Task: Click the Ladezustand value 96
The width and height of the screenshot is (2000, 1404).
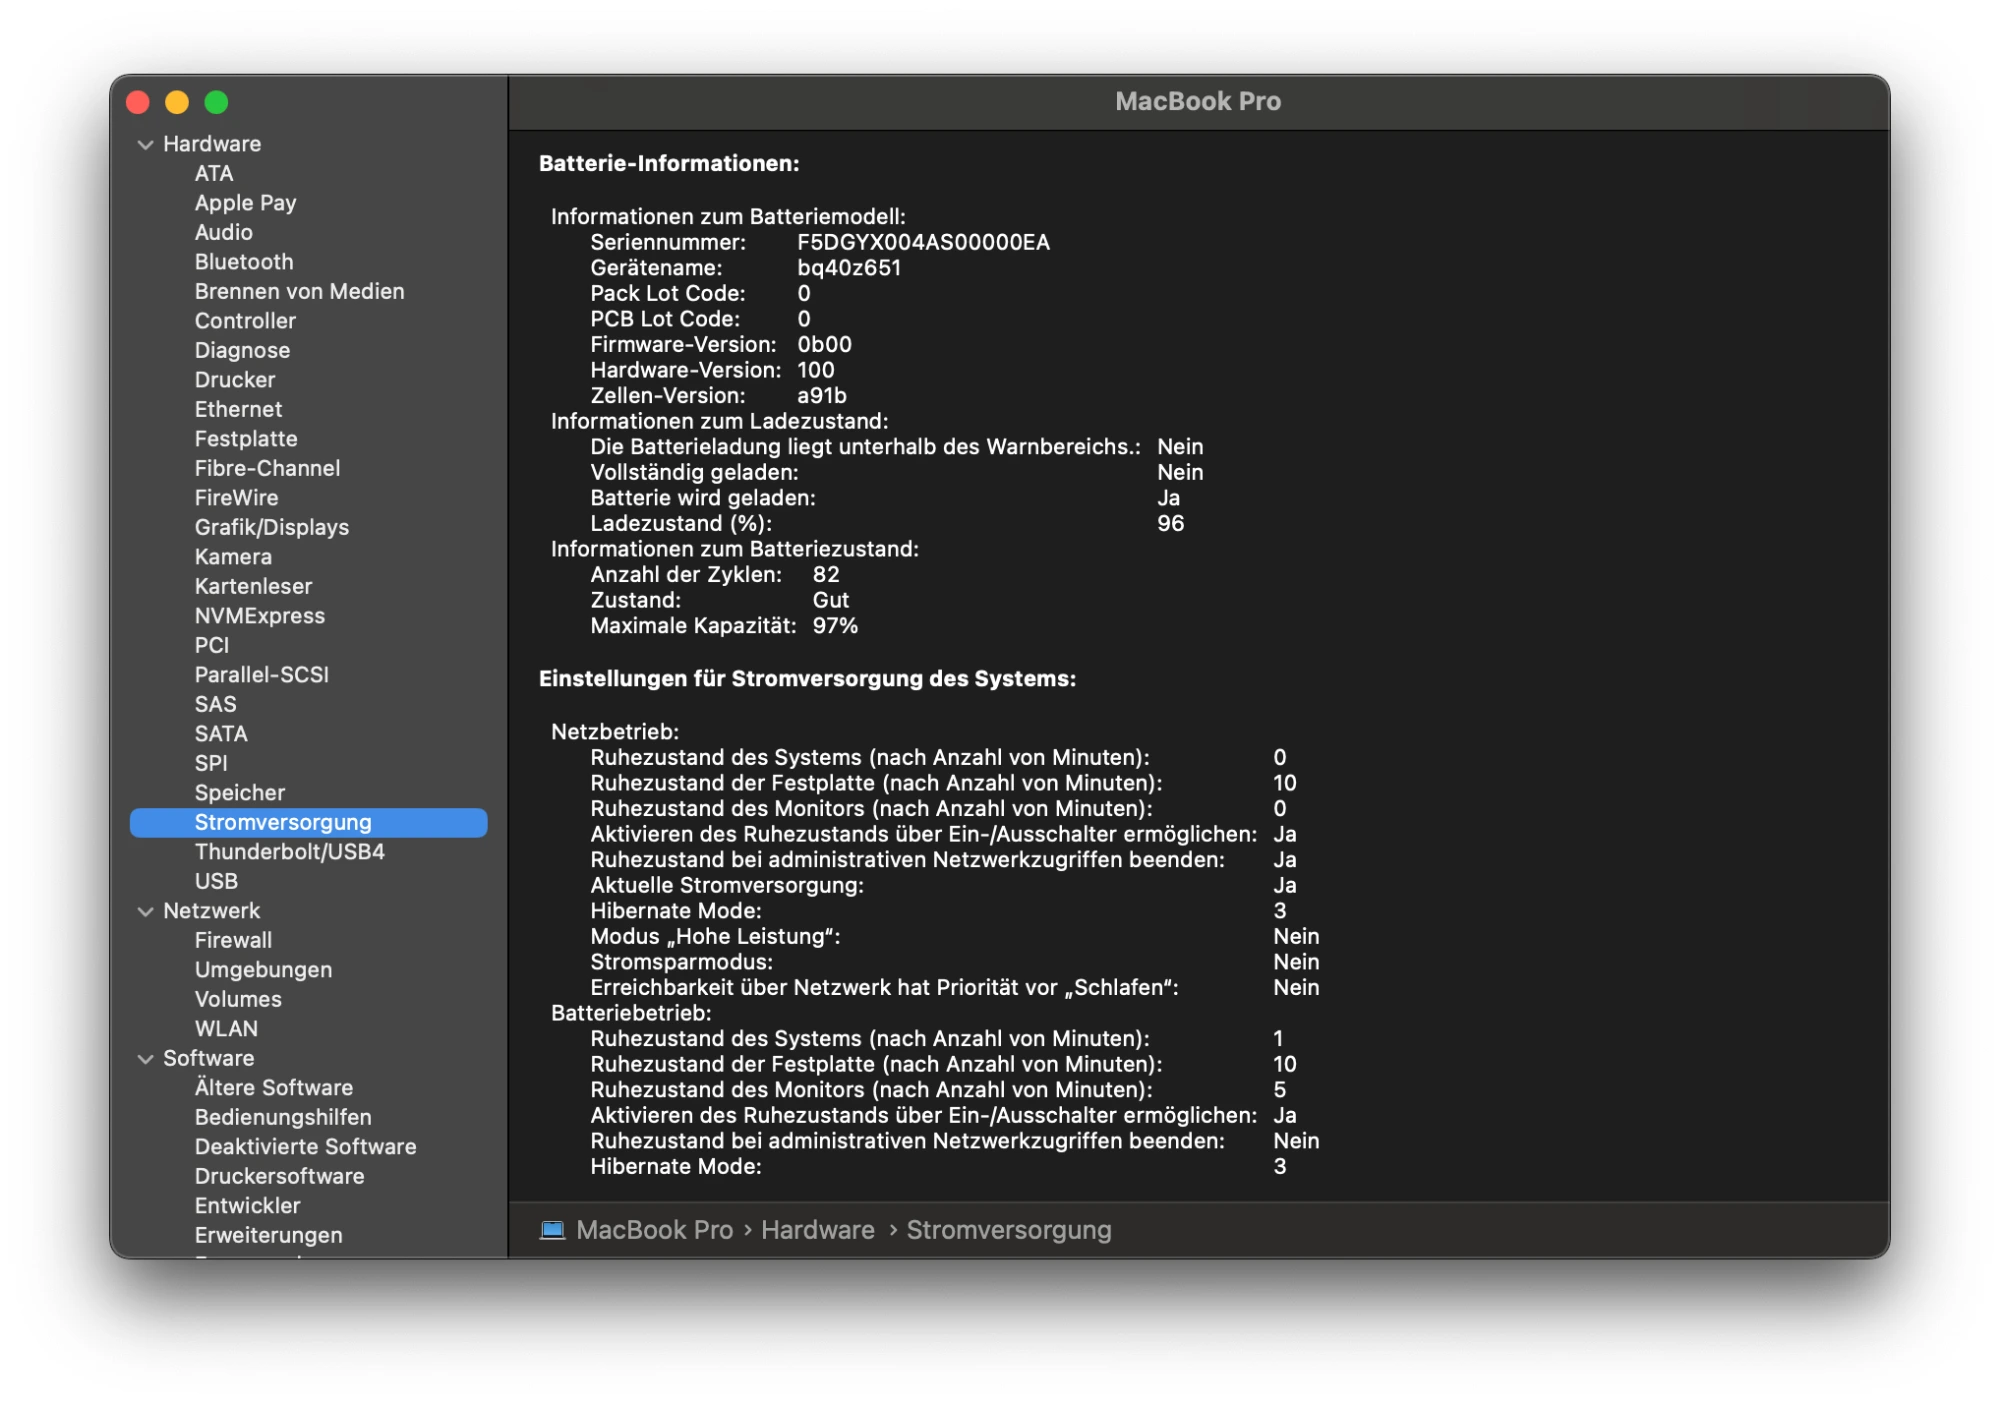Action: tap(1170, 524)
